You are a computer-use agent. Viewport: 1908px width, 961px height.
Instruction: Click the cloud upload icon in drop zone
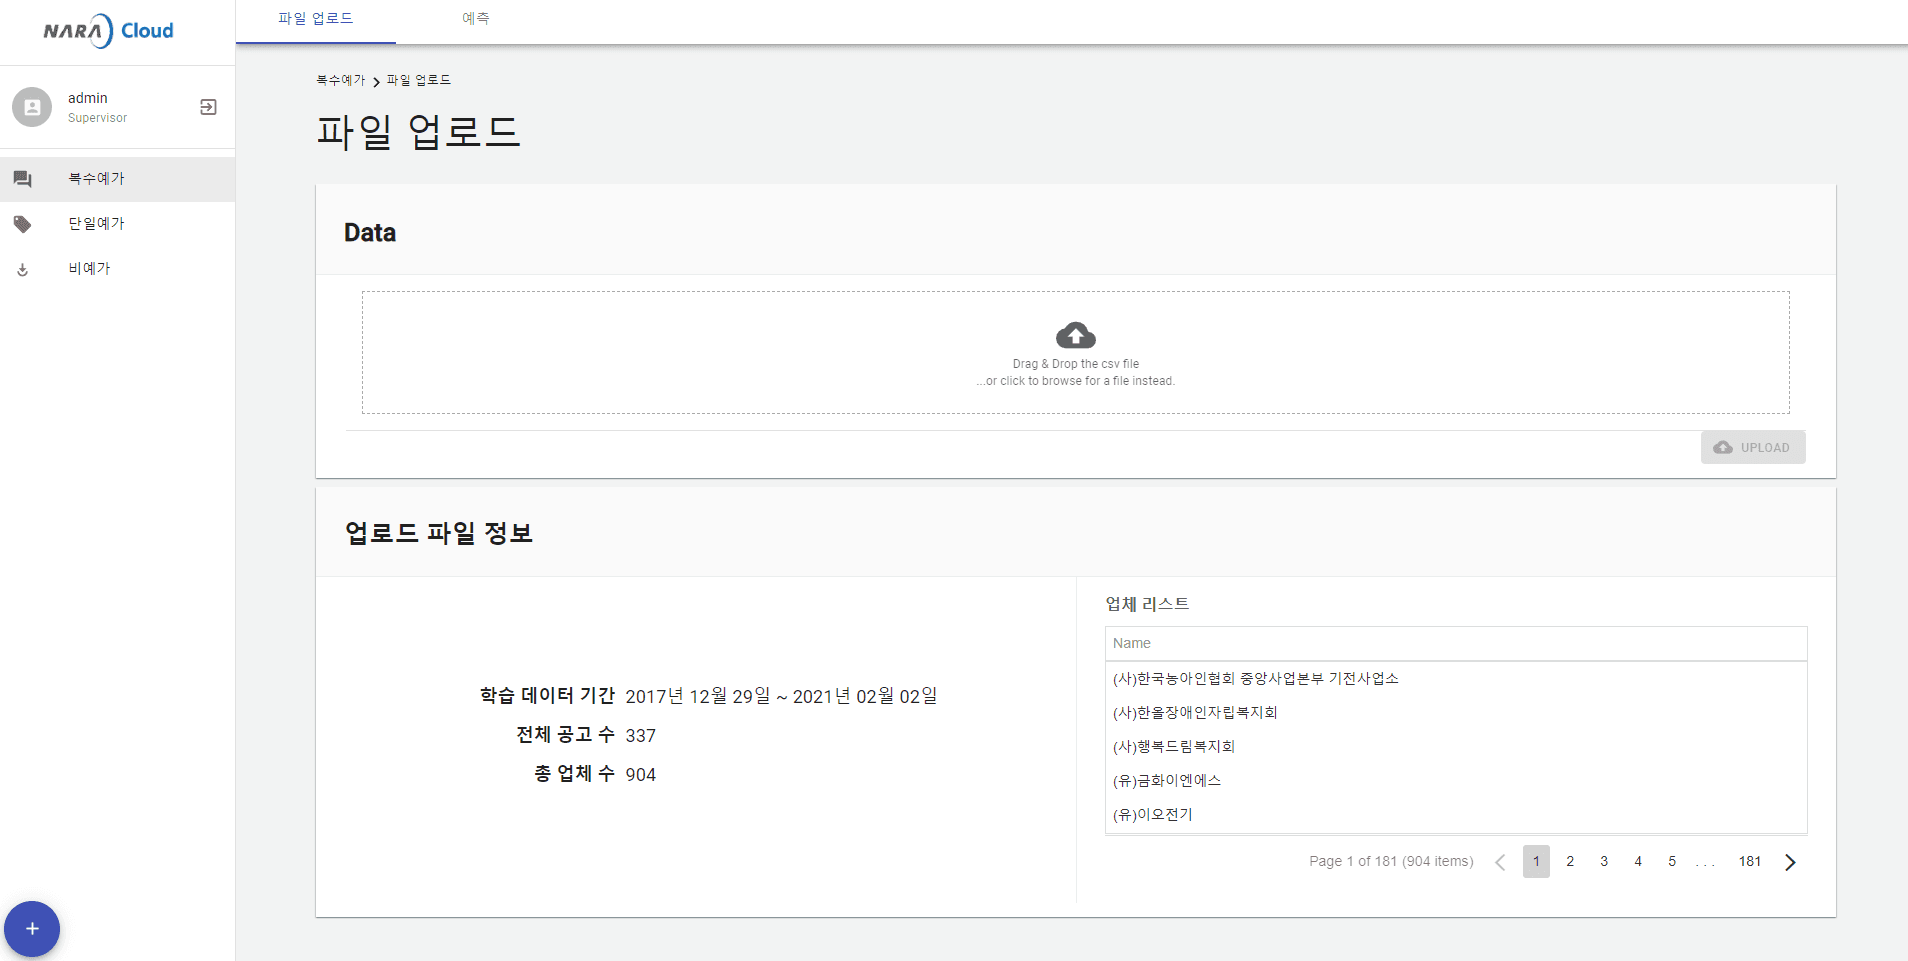tap(1075, 335)
